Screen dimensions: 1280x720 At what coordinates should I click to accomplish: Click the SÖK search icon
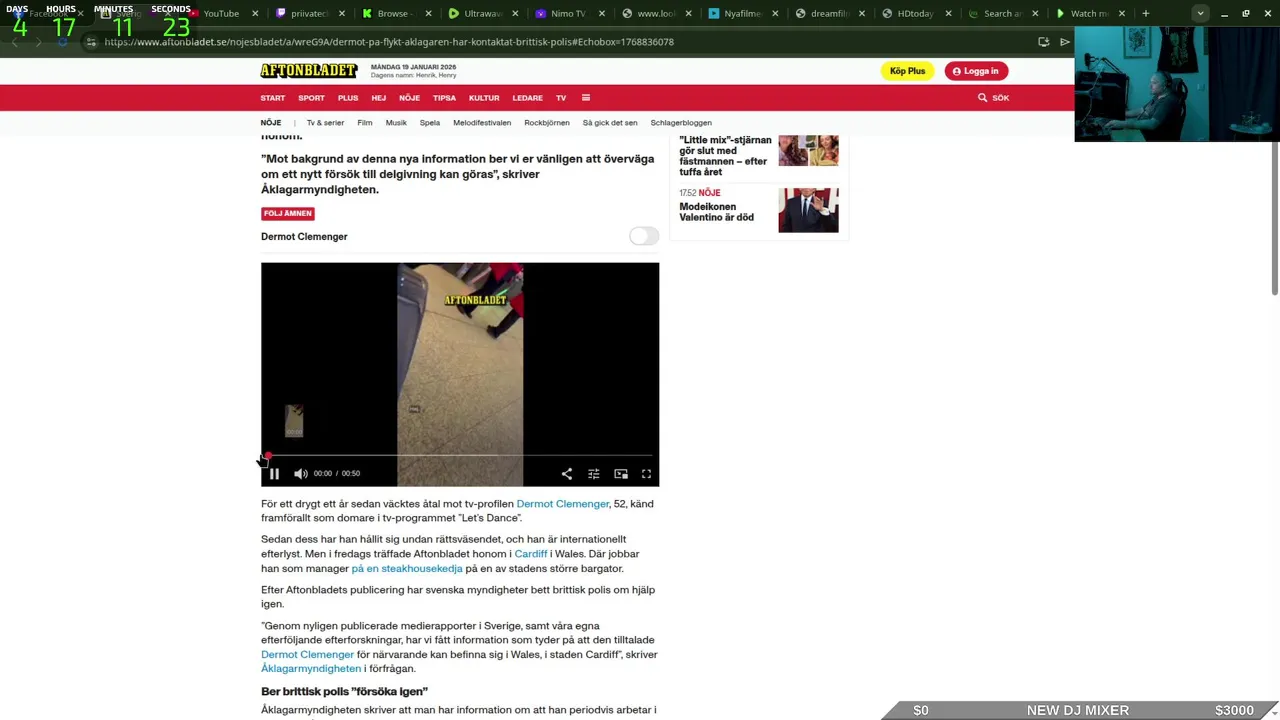point(993,98)
